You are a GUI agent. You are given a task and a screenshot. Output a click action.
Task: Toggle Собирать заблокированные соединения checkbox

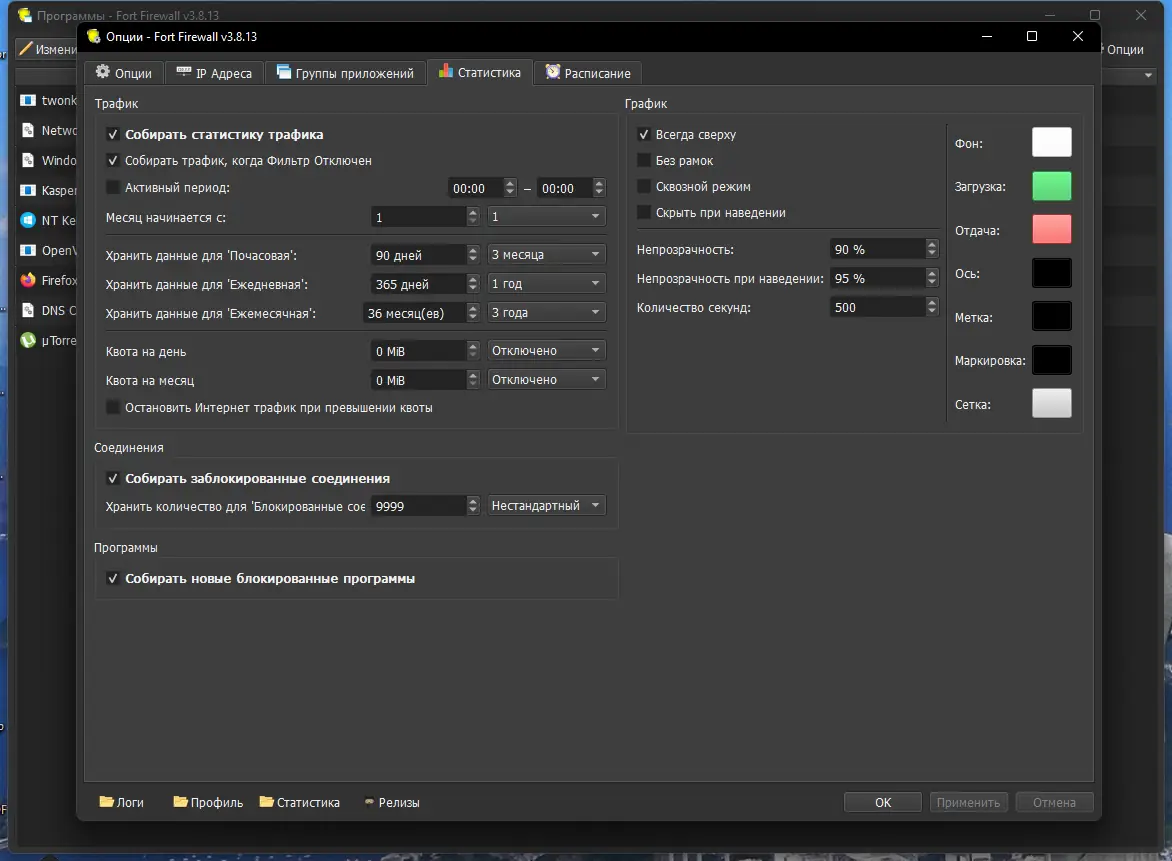point(113,478)
